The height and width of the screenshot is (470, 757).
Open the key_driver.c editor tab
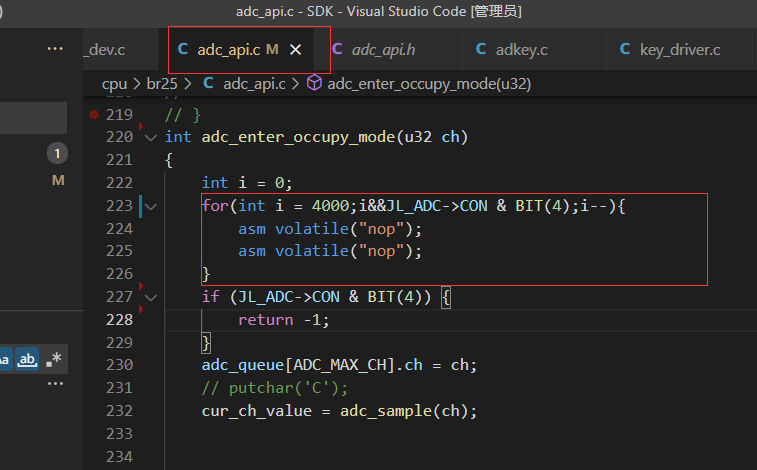click(x=680, y=49)
